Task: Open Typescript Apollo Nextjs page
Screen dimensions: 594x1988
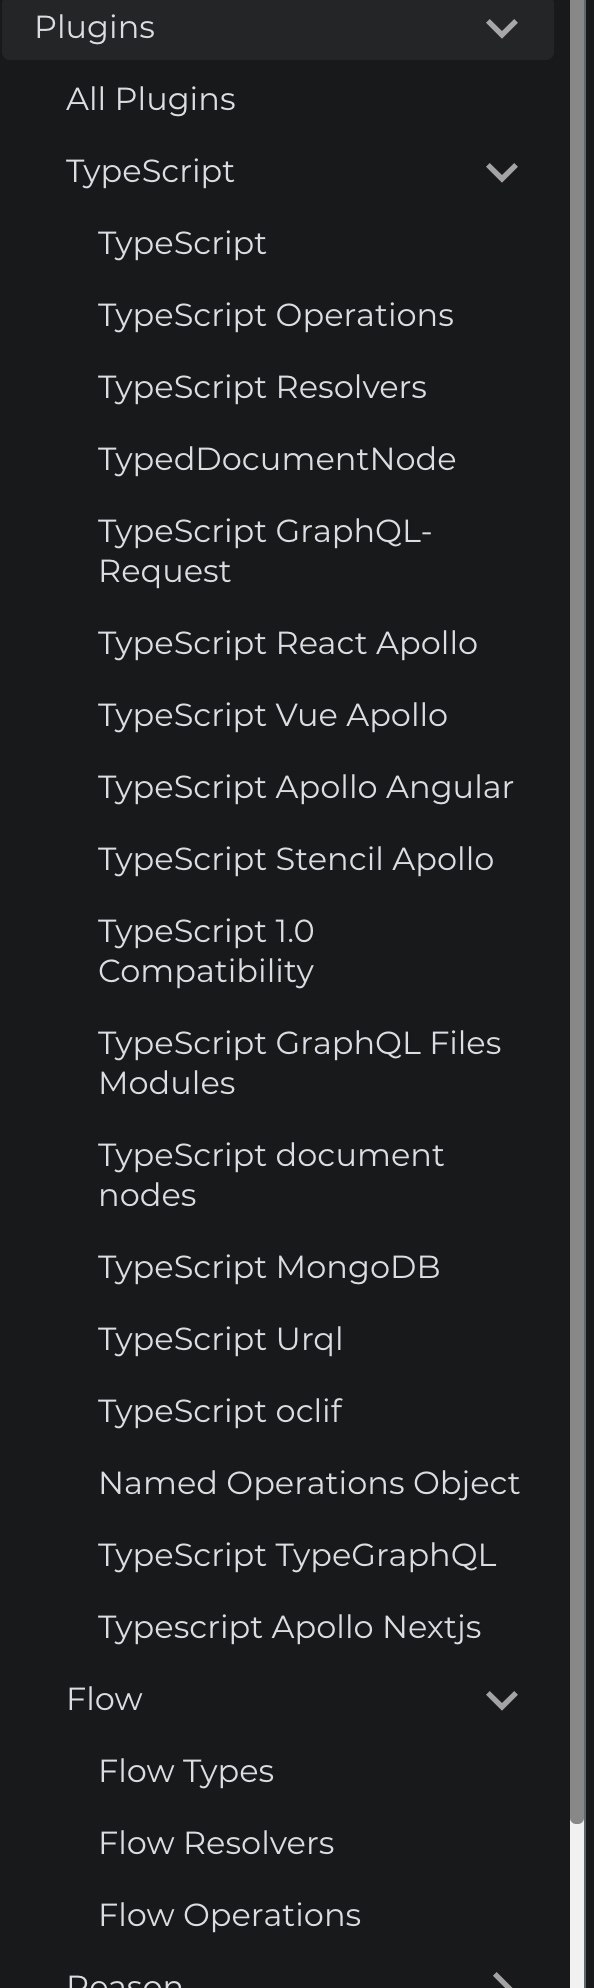Action: [290, 1628]
